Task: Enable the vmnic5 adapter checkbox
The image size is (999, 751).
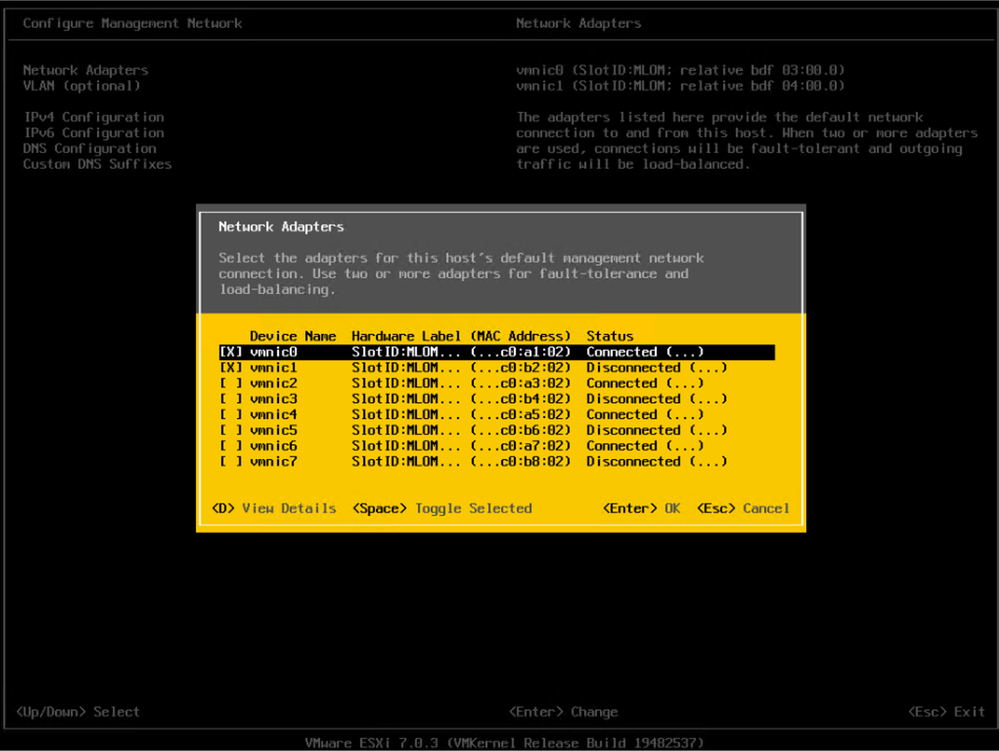Action: (x=231, y=430)
